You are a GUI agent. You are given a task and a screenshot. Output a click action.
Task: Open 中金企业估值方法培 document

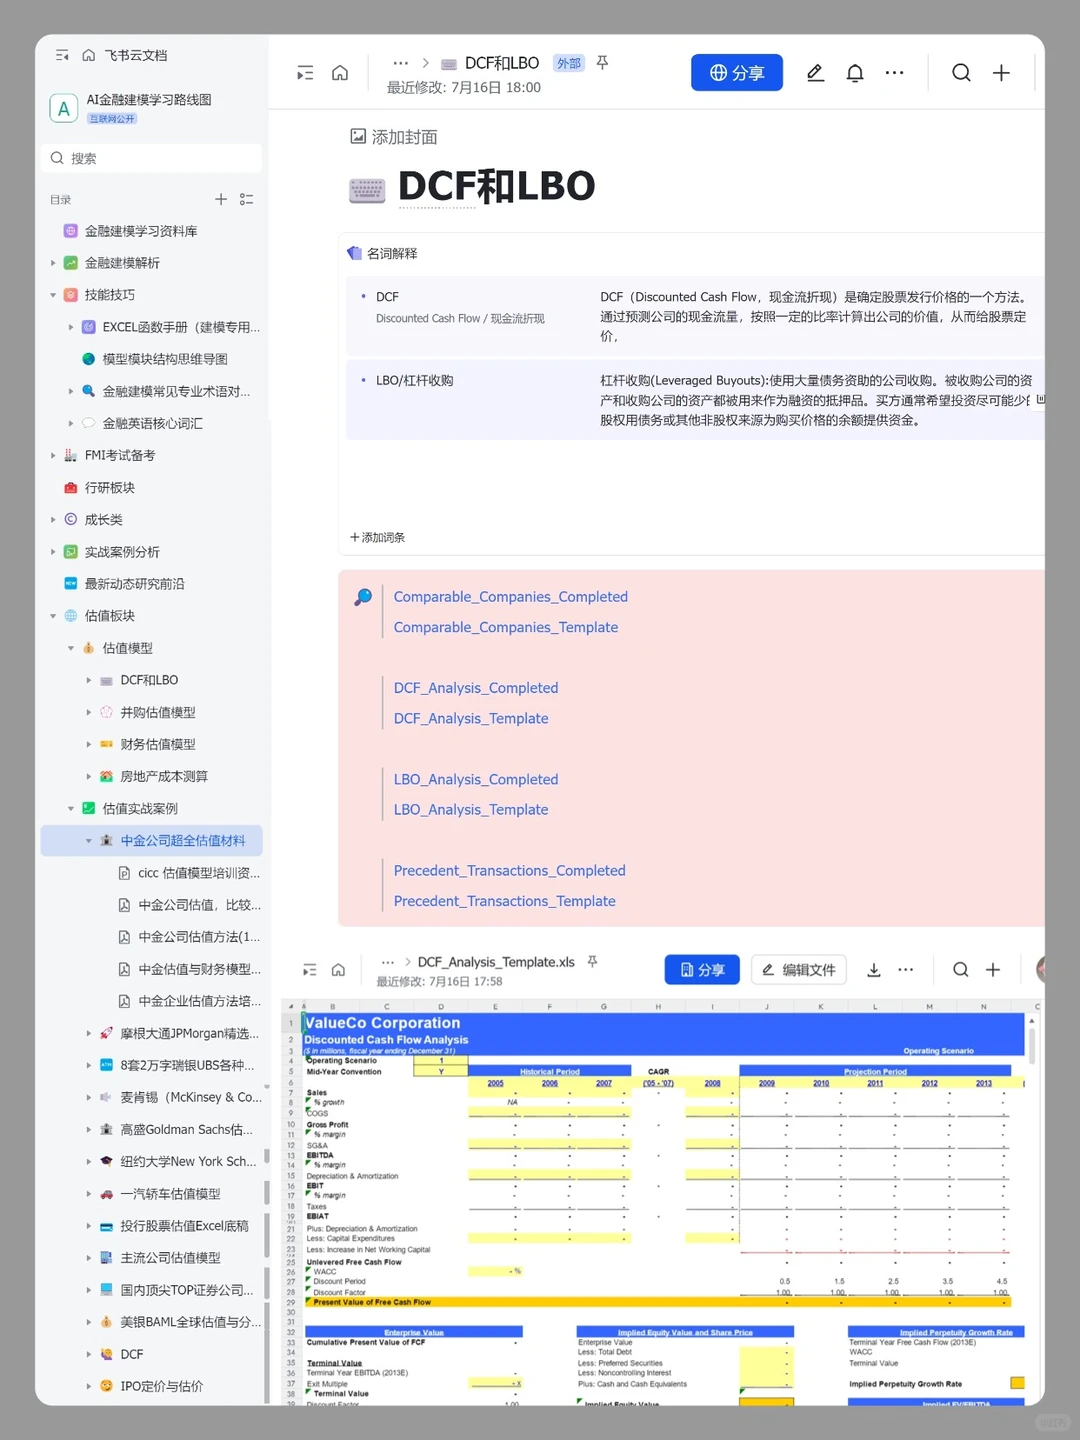[199, 1001]
